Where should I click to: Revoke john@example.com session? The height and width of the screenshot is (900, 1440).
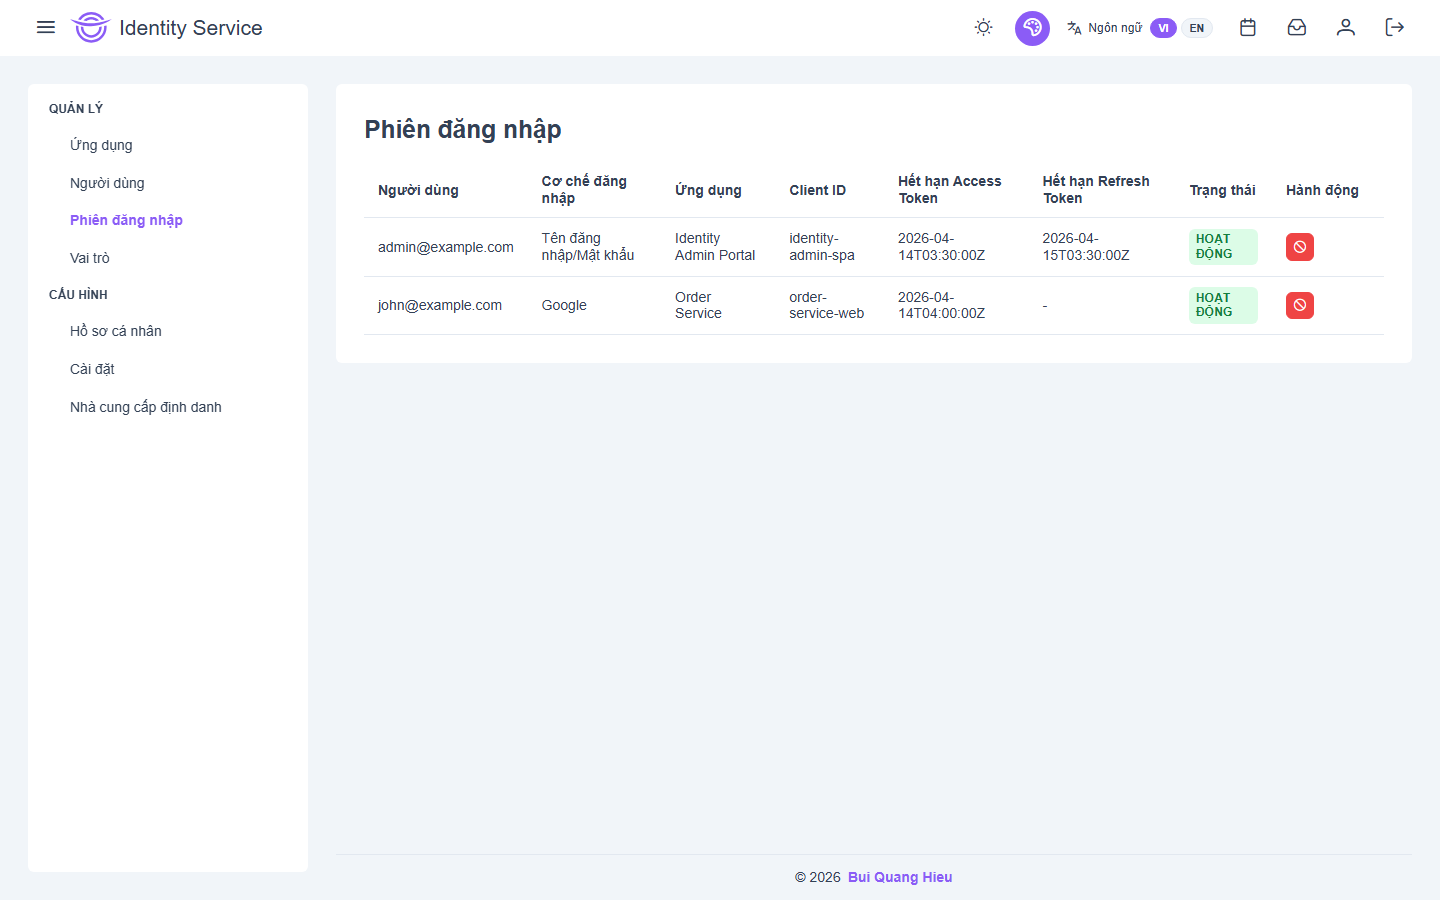click(x=1299, y=305)
